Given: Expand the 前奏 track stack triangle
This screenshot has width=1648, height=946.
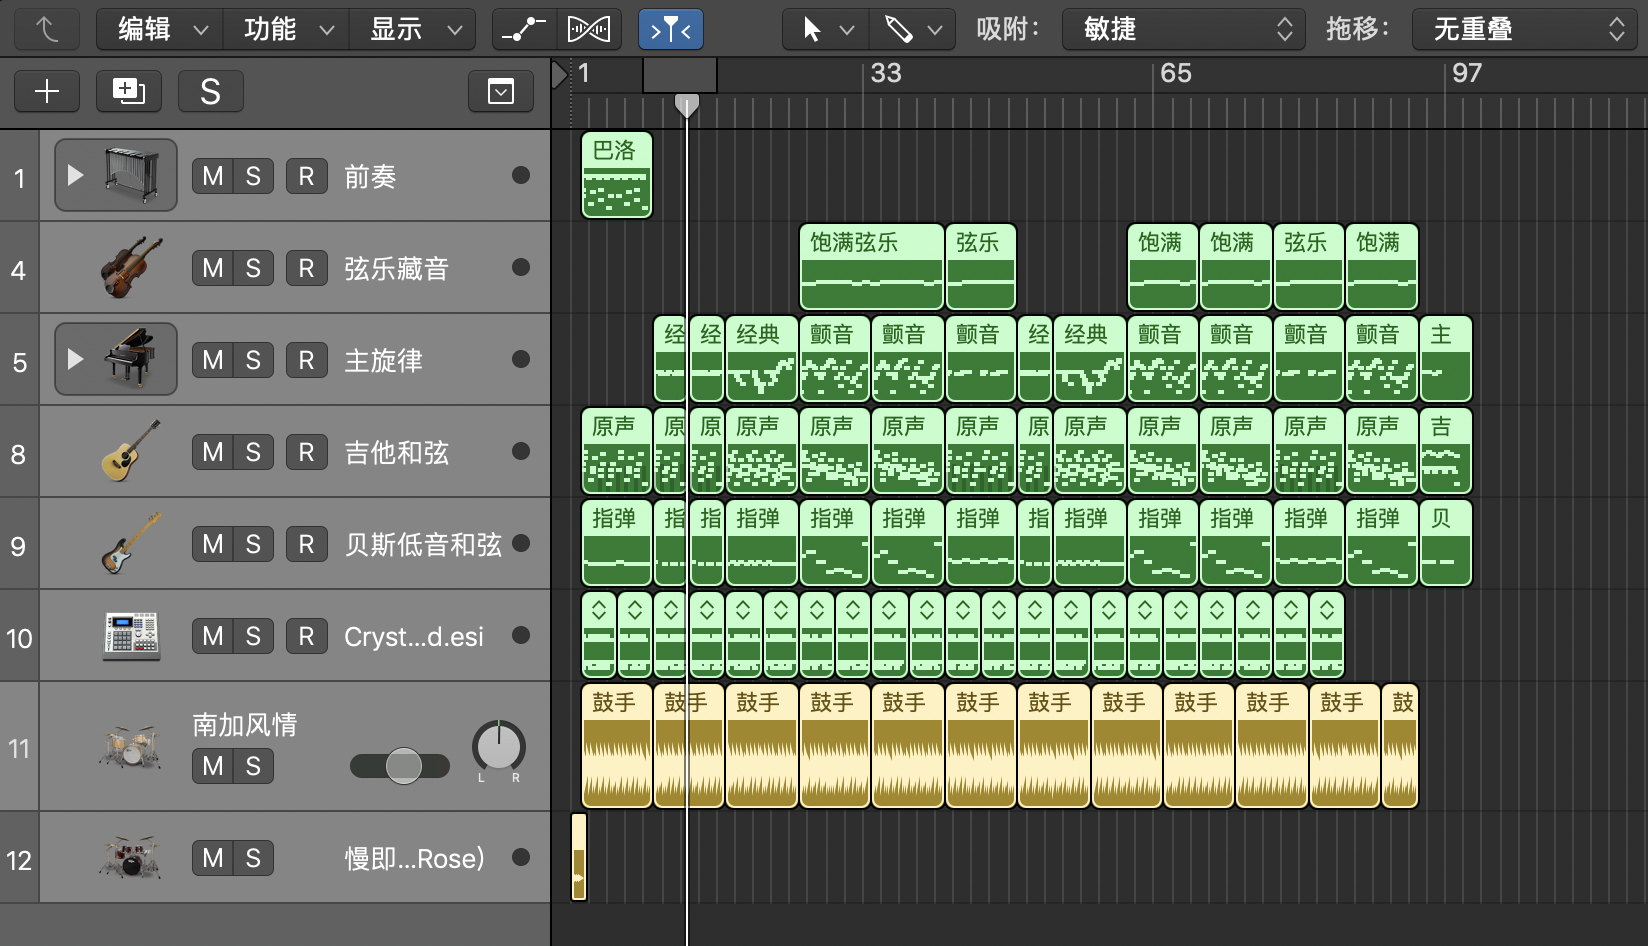Looking at the screenshot, I should coord(75,175).
